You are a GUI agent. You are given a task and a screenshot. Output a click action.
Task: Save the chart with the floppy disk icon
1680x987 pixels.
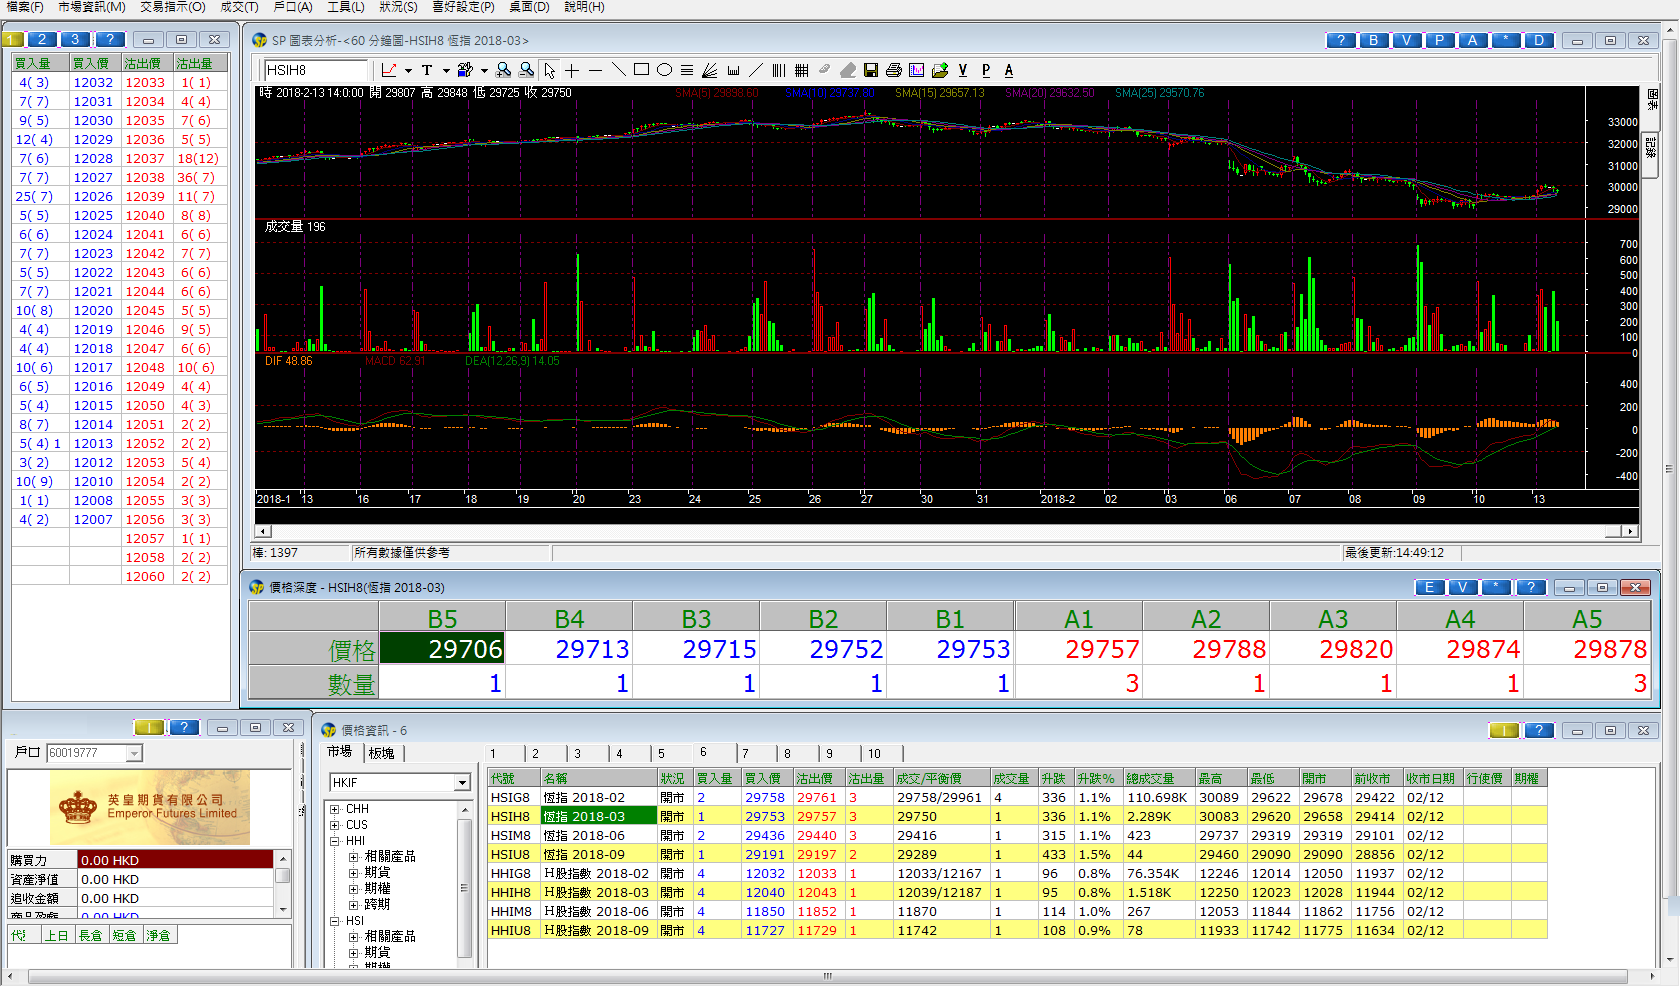pos(871,70)
